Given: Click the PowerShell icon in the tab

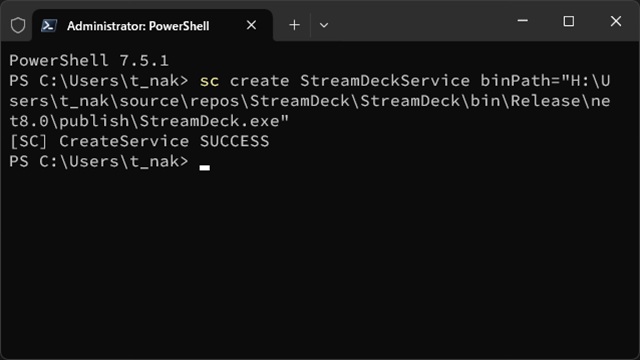Looking at the screenshot, I should pos(49,25).
